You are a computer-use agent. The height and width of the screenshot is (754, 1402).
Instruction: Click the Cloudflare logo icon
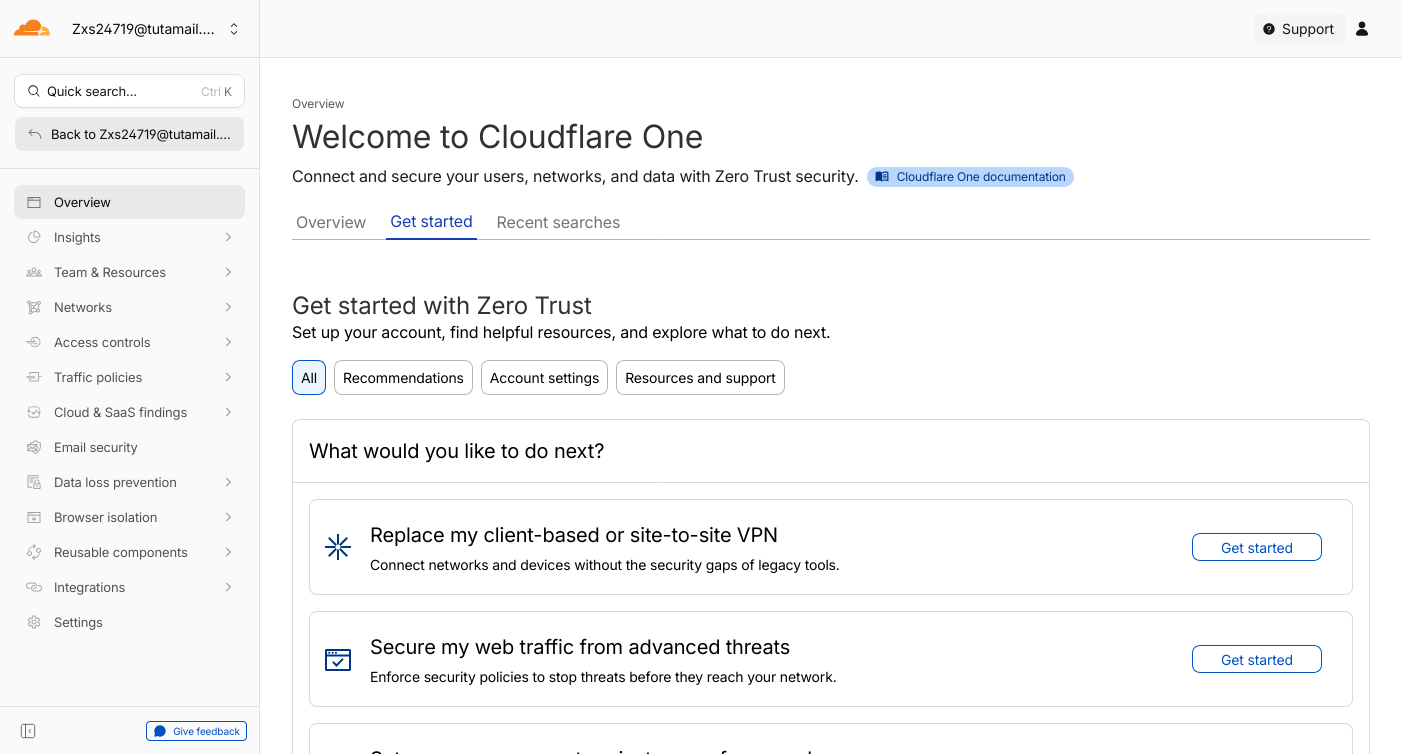[x=32, y=29]
